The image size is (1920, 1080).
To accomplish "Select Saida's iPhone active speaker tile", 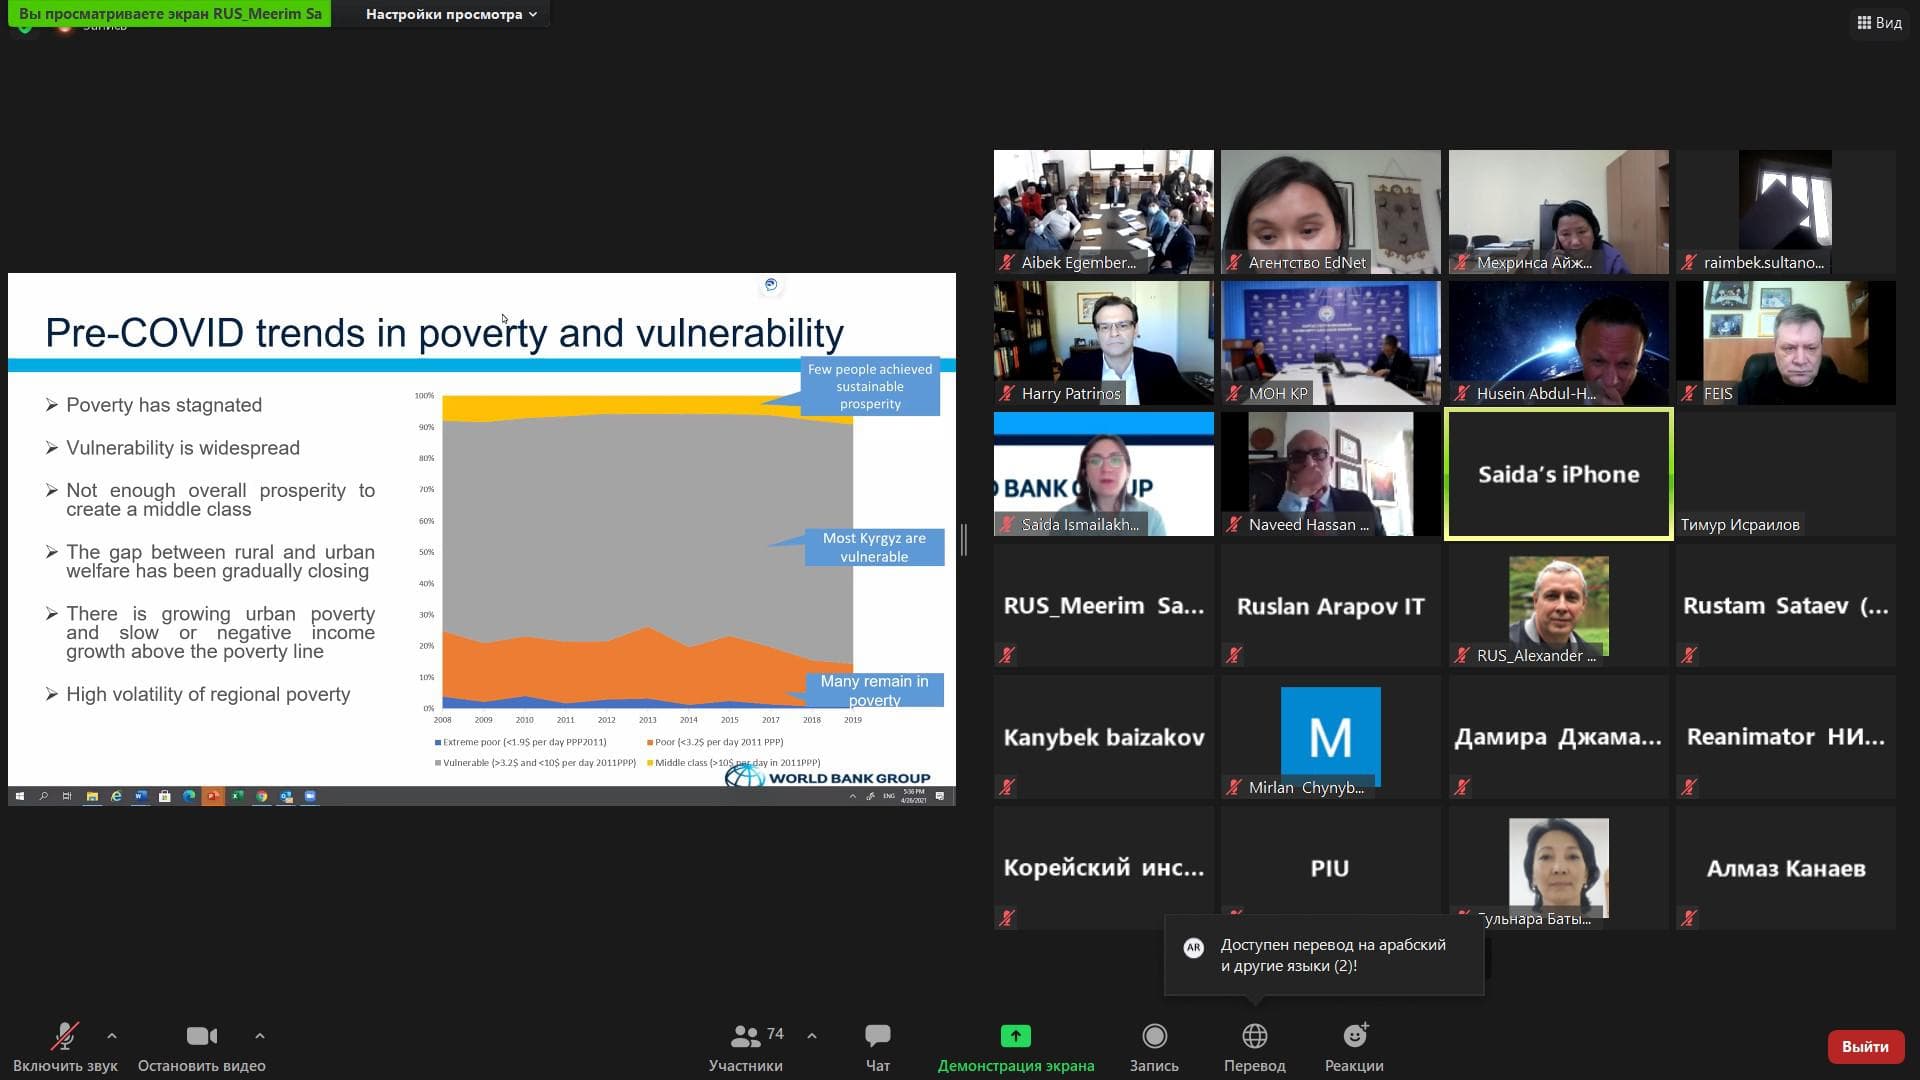I will (x=1558, y=474).
